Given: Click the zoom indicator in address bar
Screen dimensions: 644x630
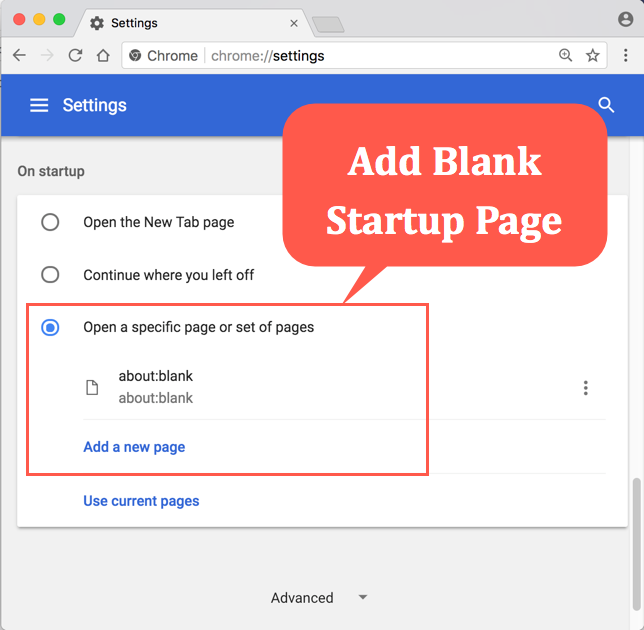Looking at the screenshot, I should coord(566,56).
